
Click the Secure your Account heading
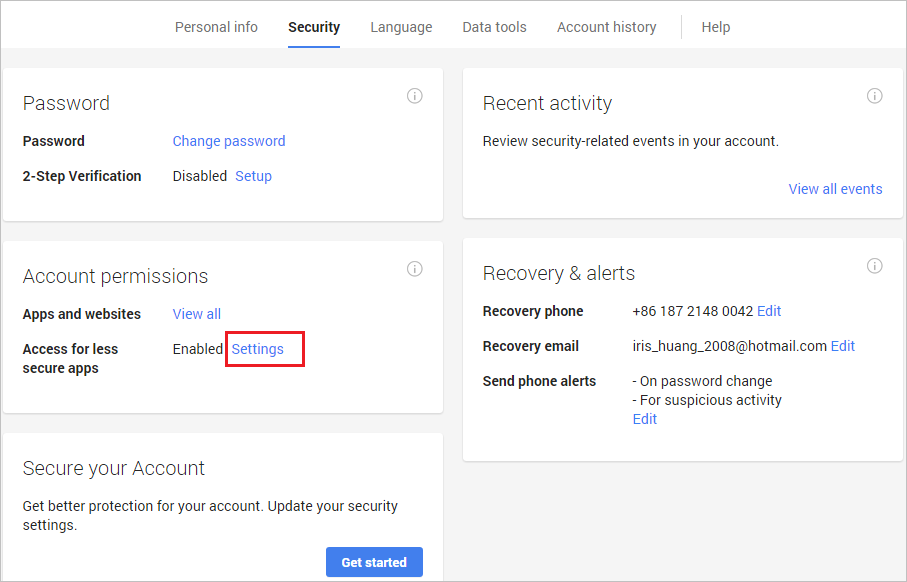[x=114, y=468]
